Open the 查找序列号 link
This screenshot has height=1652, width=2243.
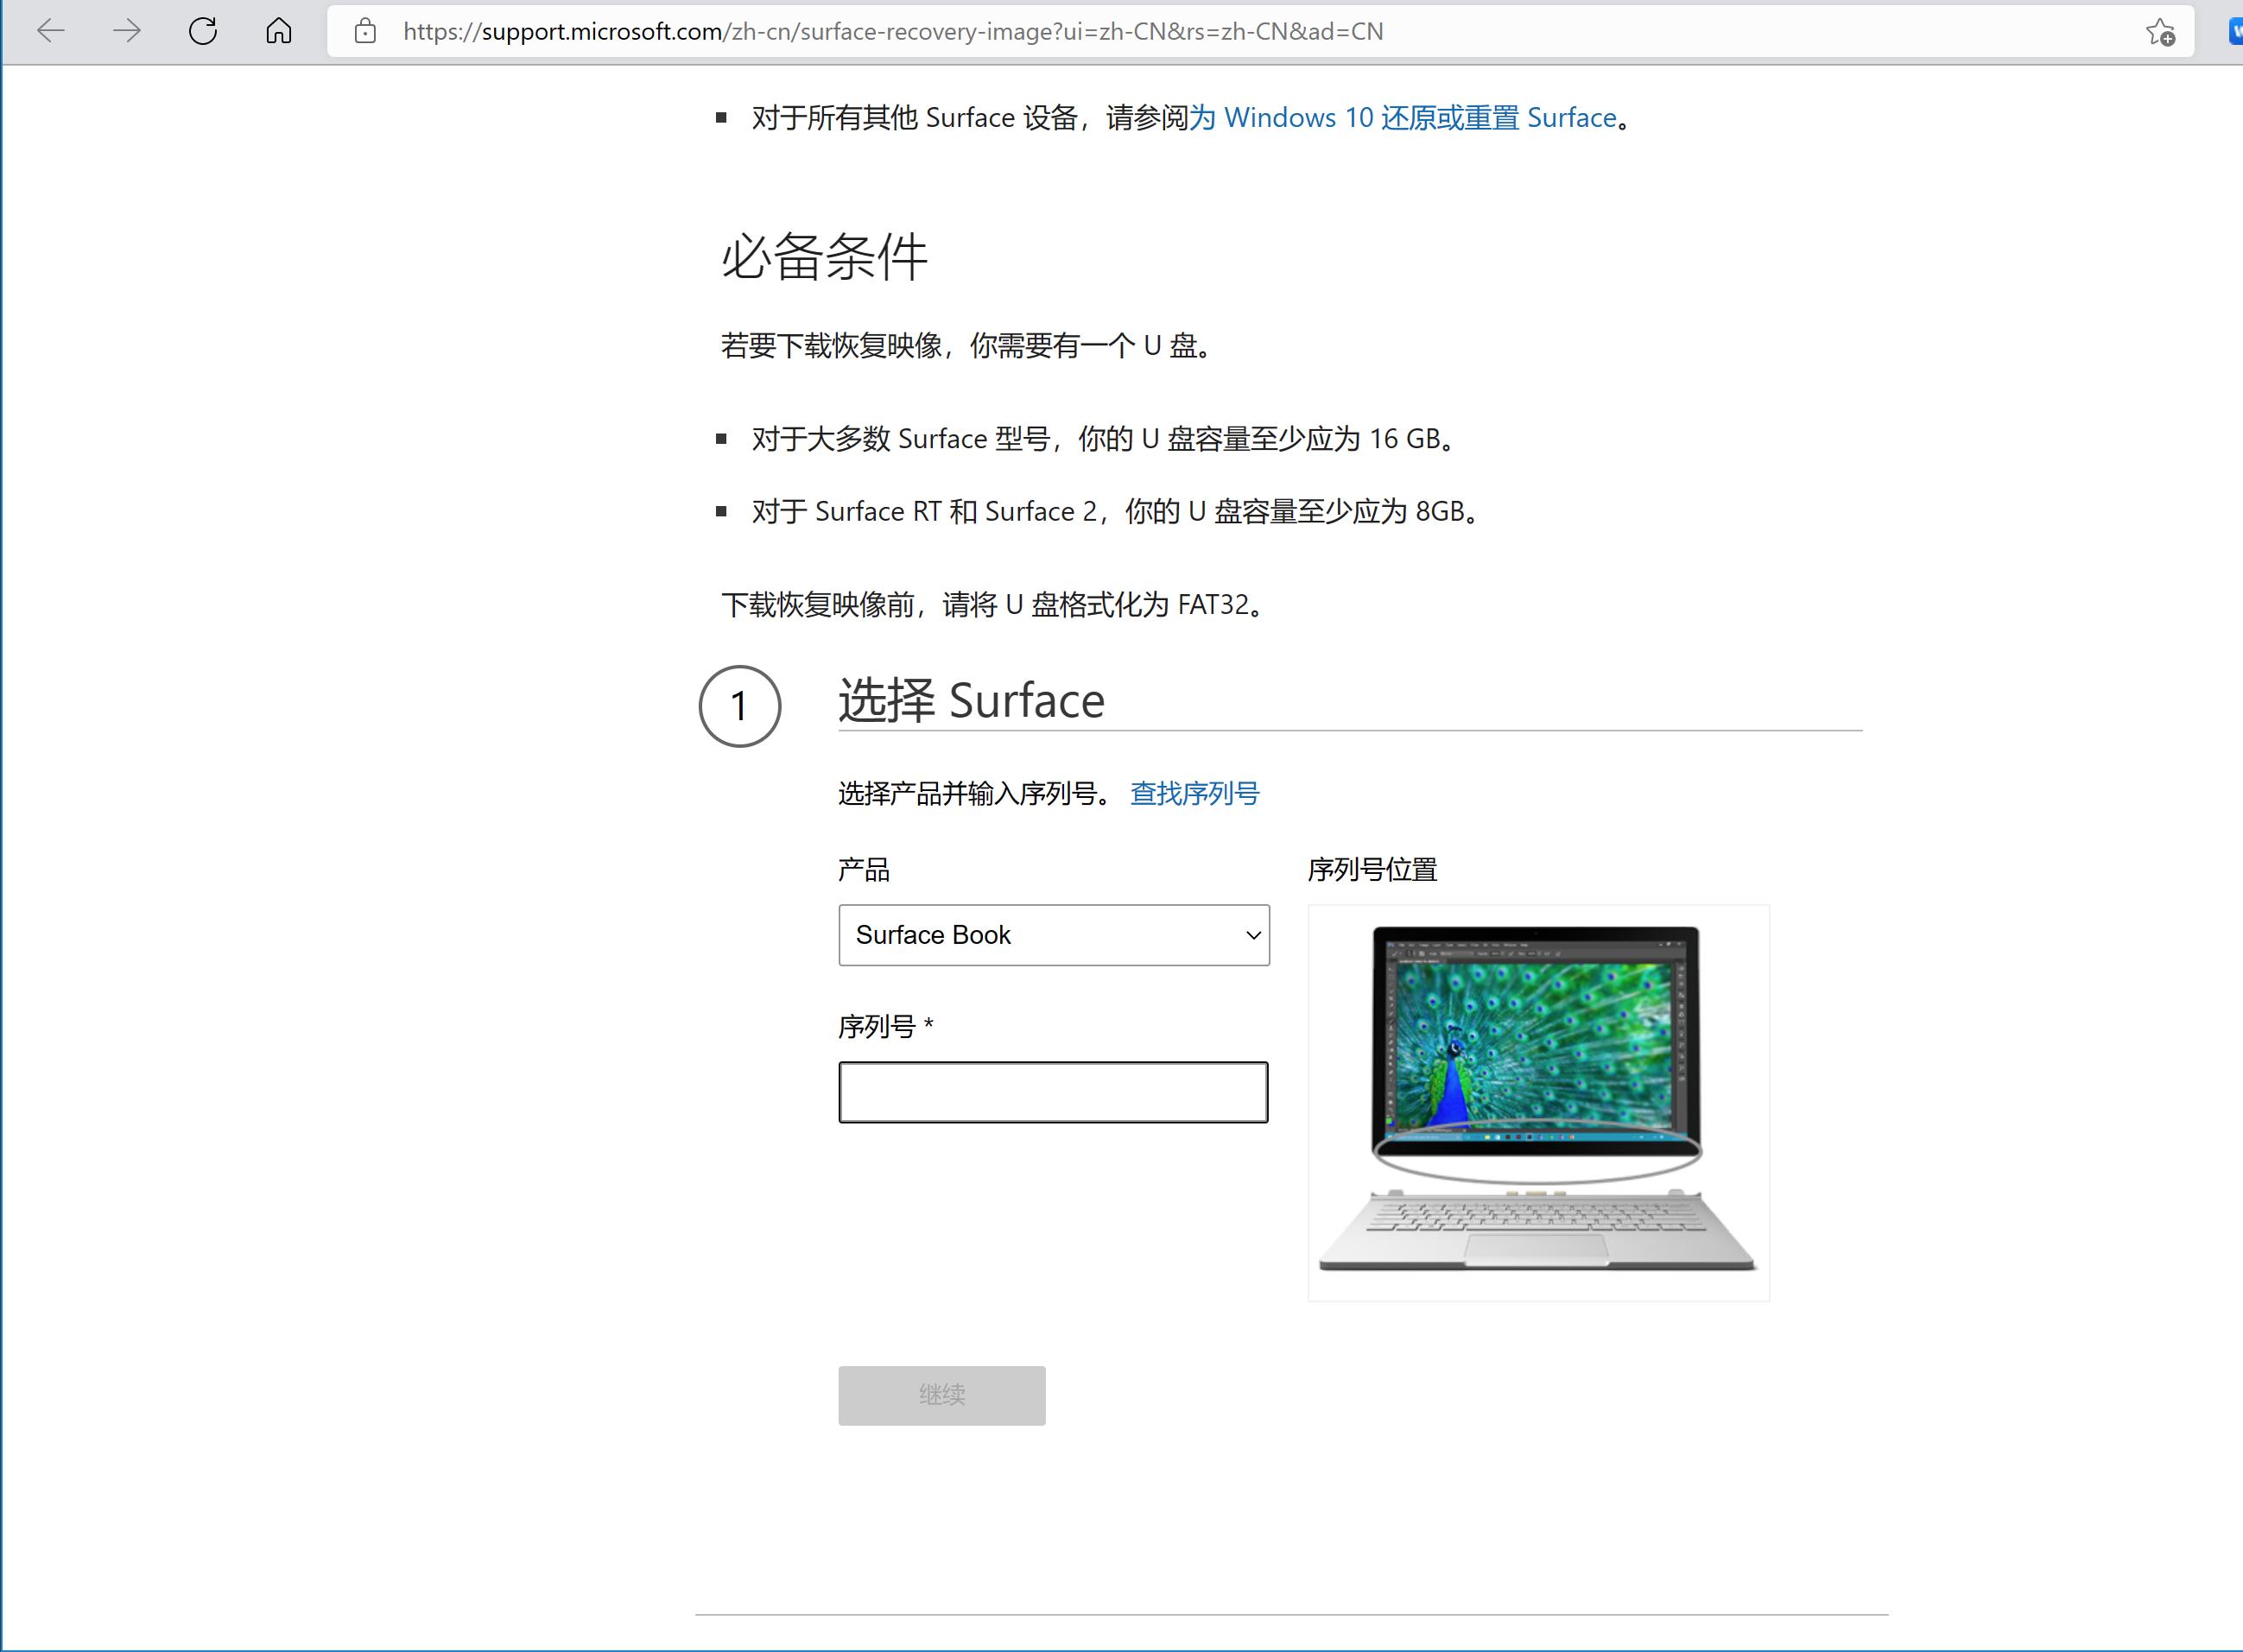(x=1194, y=793)
